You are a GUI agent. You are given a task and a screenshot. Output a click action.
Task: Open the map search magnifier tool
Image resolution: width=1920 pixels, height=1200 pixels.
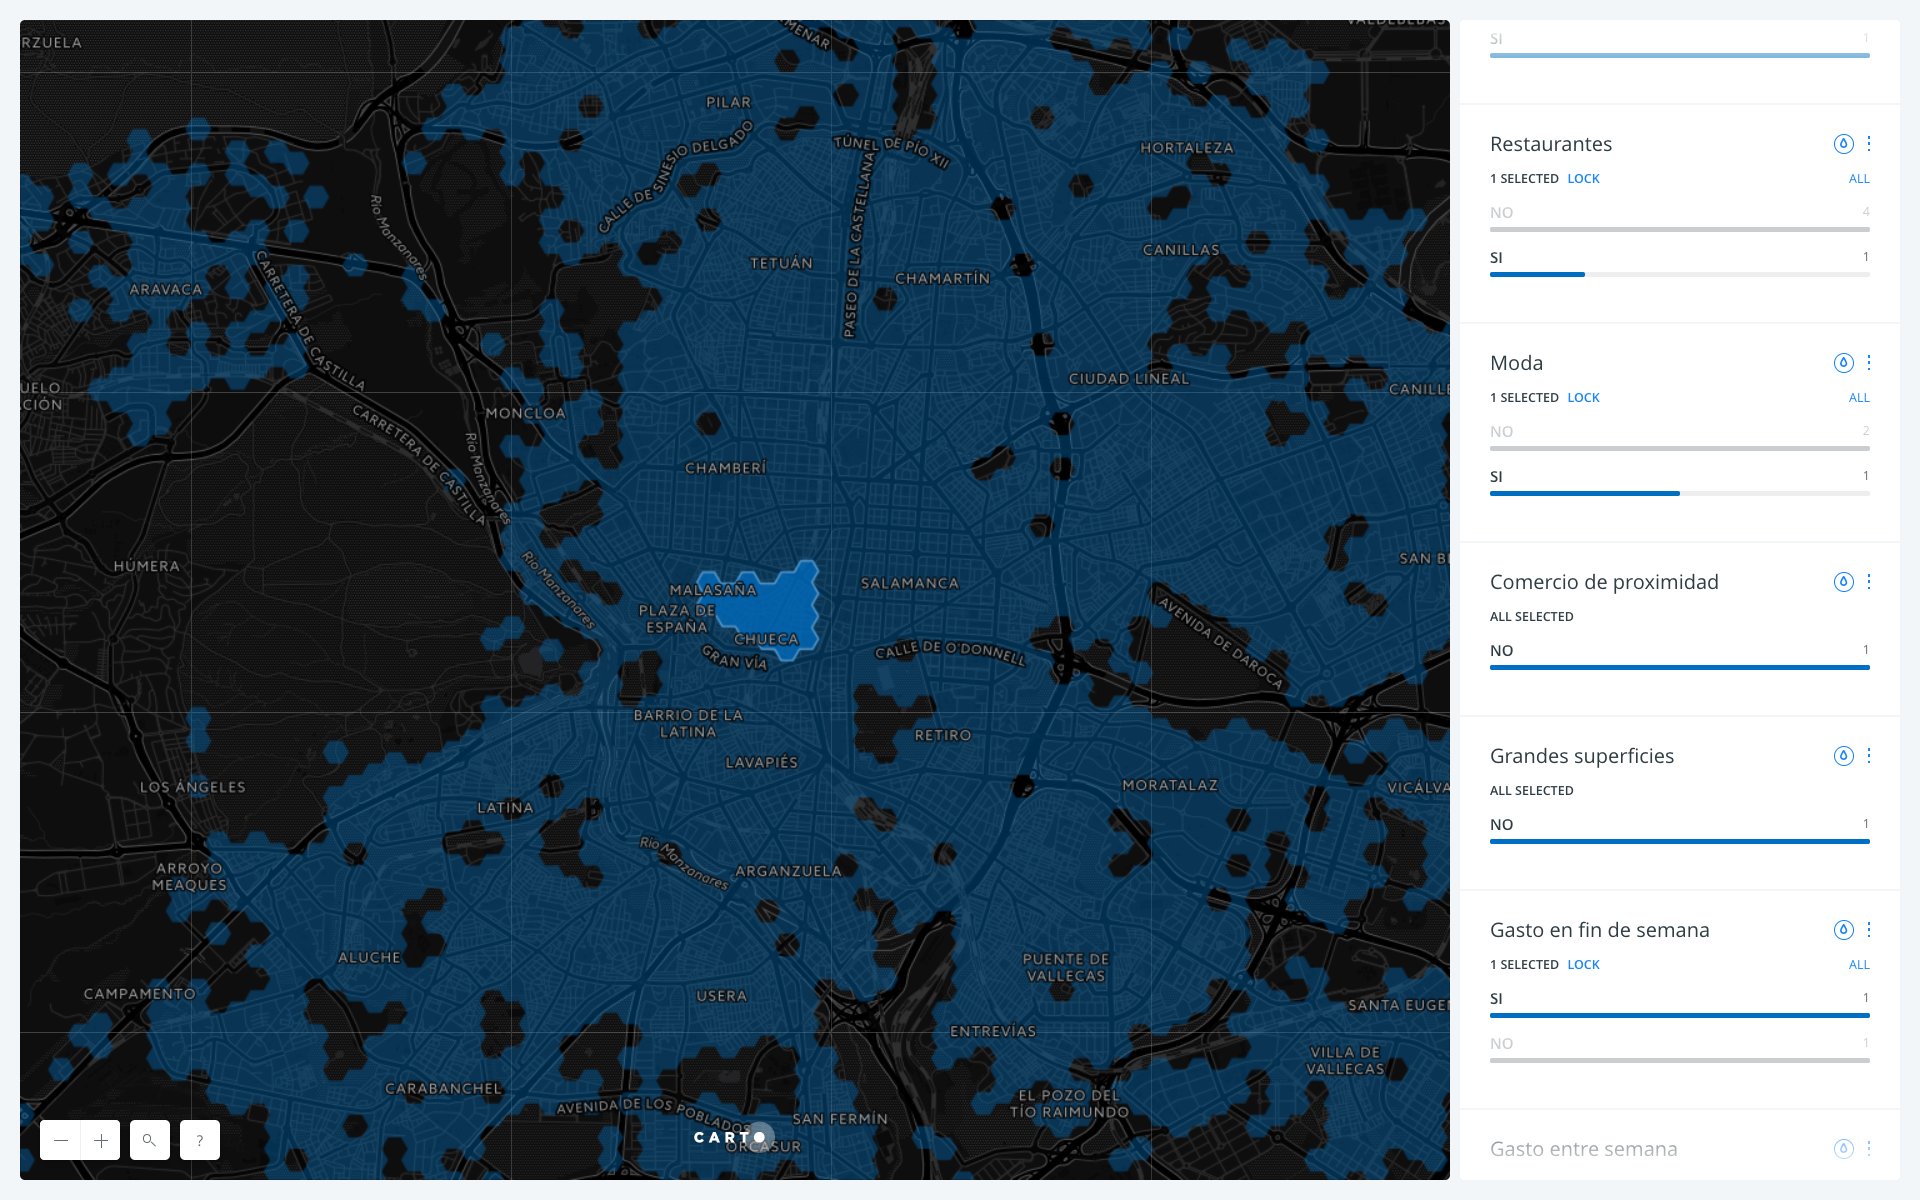(150, 1140)
